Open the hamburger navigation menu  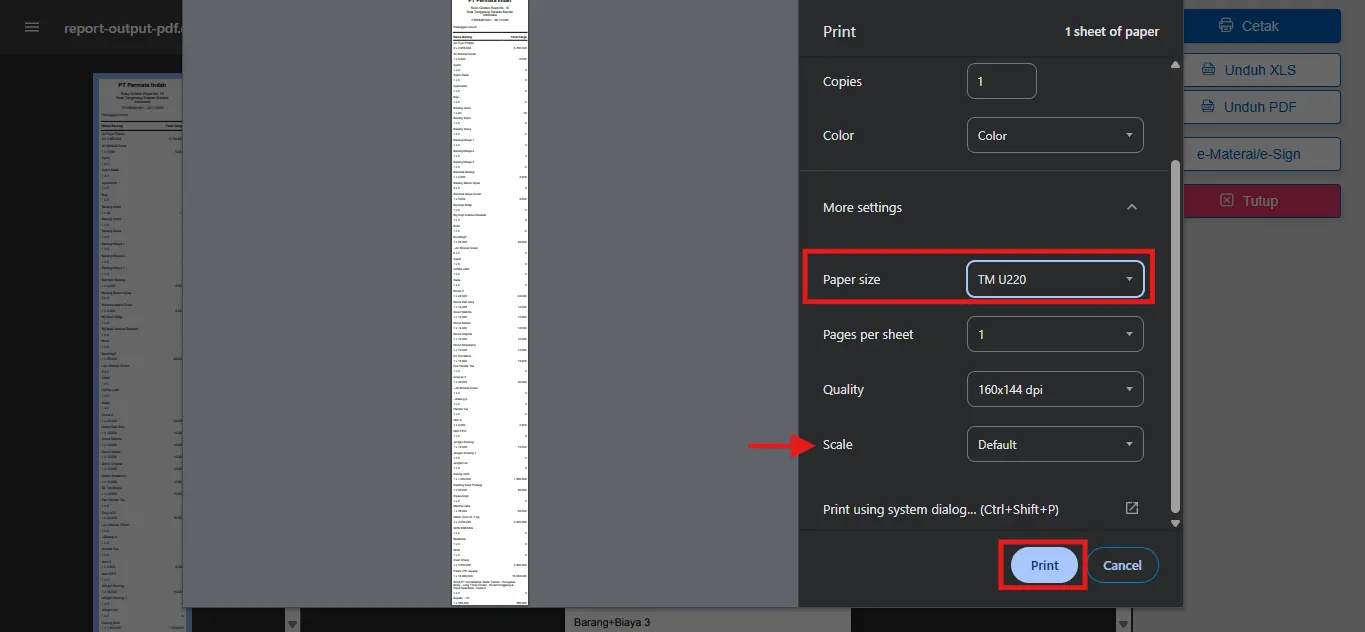tap(31, 27)
